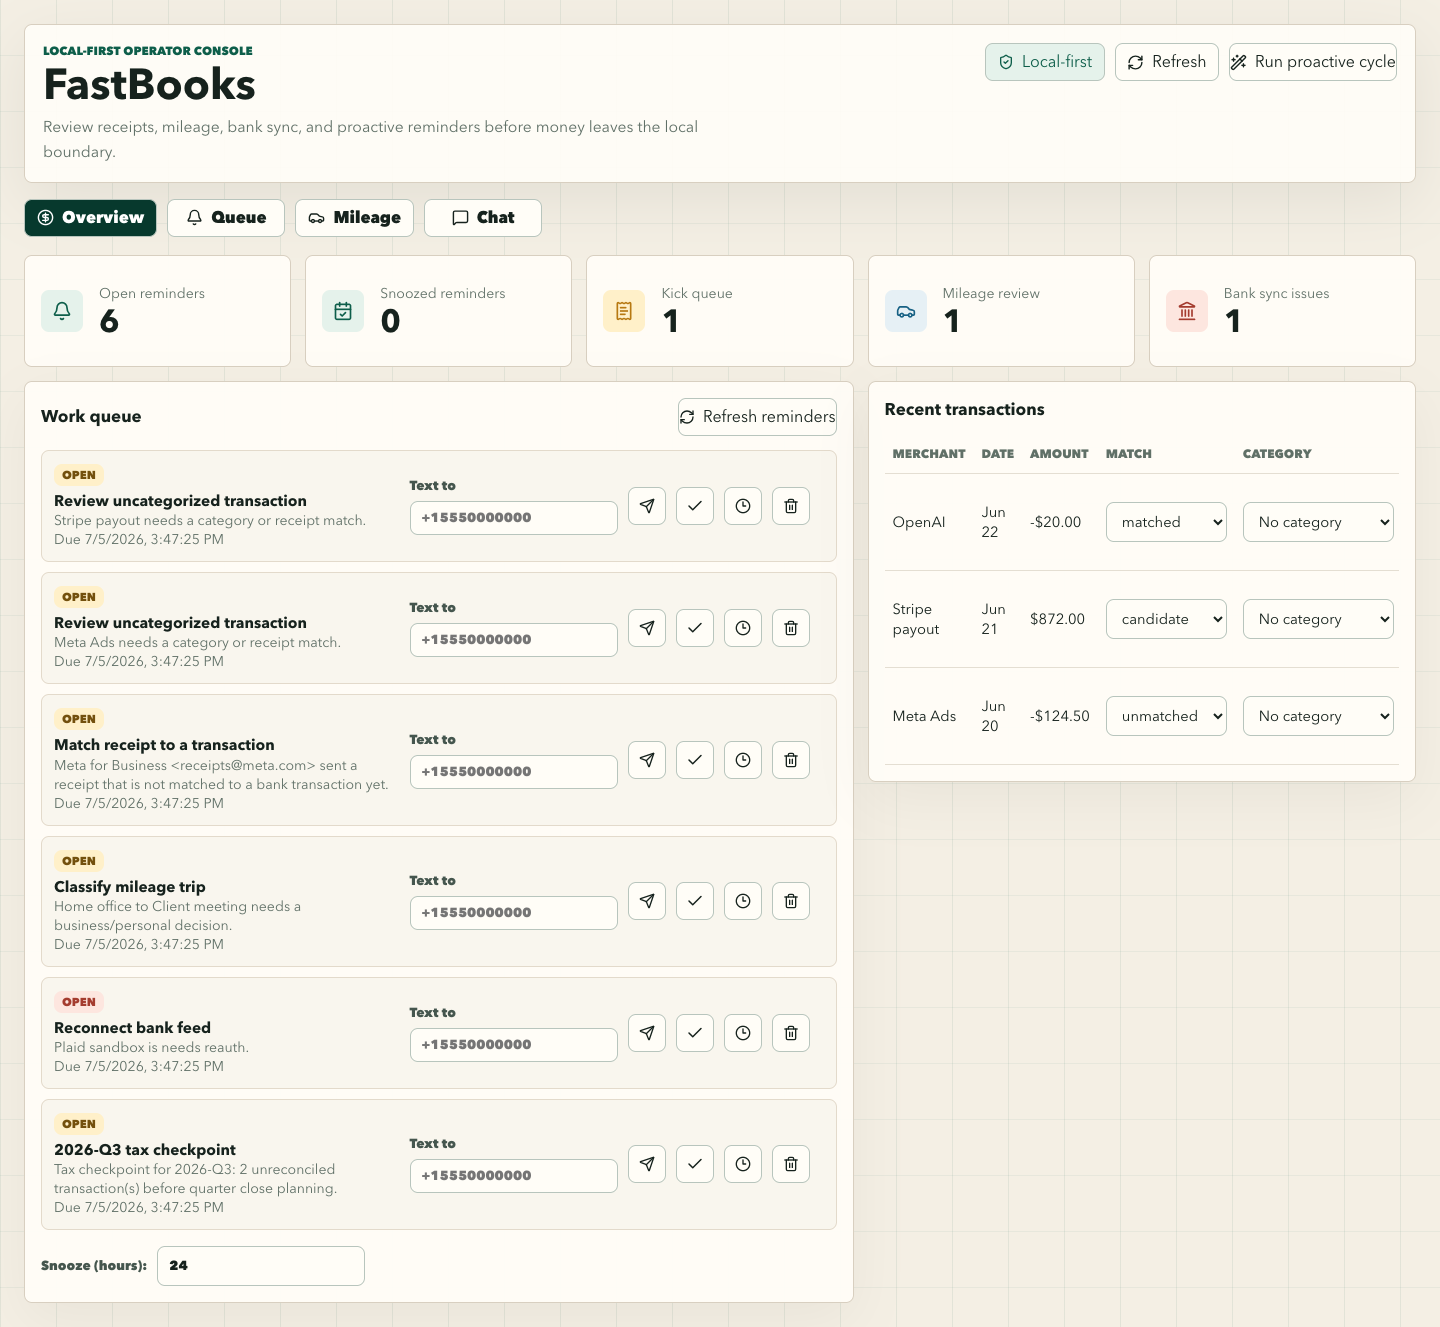Image resolution: width=1440 pixels, height=1327 pixels.
Task: Click the Kick queue receipt icon
Action: [624, 311]
